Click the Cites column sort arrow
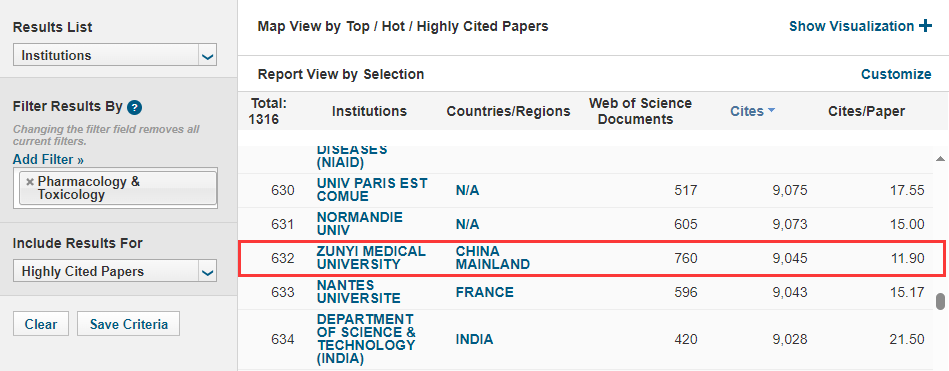 pos(771,111)
